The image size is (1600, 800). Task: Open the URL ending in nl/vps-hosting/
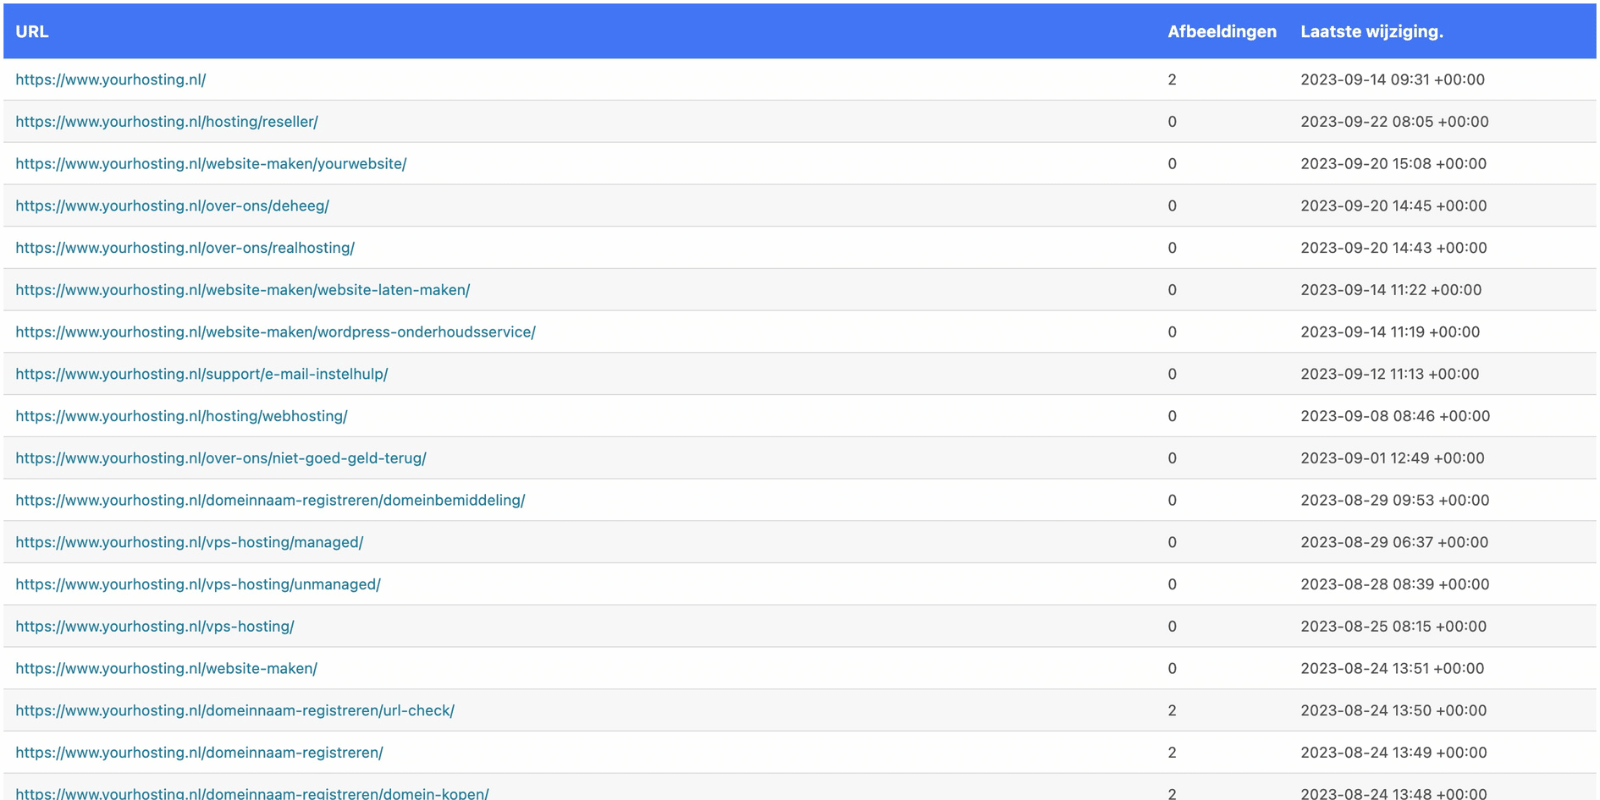point(155,626)
